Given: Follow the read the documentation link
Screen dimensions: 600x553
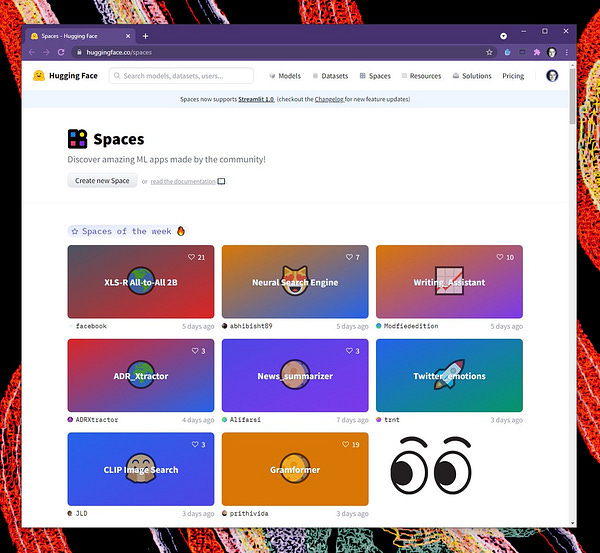Looking at the screenshot, I should pos(181,181).
